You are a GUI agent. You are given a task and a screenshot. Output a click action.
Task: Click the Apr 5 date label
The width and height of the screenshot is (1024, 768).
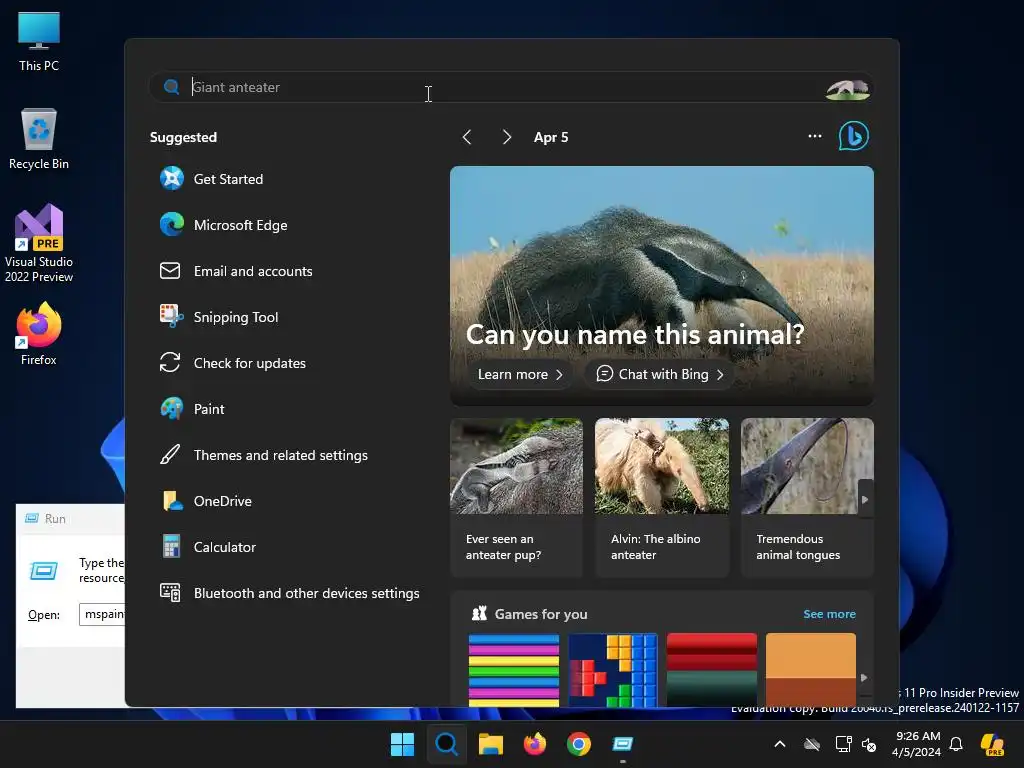(551, 137)
